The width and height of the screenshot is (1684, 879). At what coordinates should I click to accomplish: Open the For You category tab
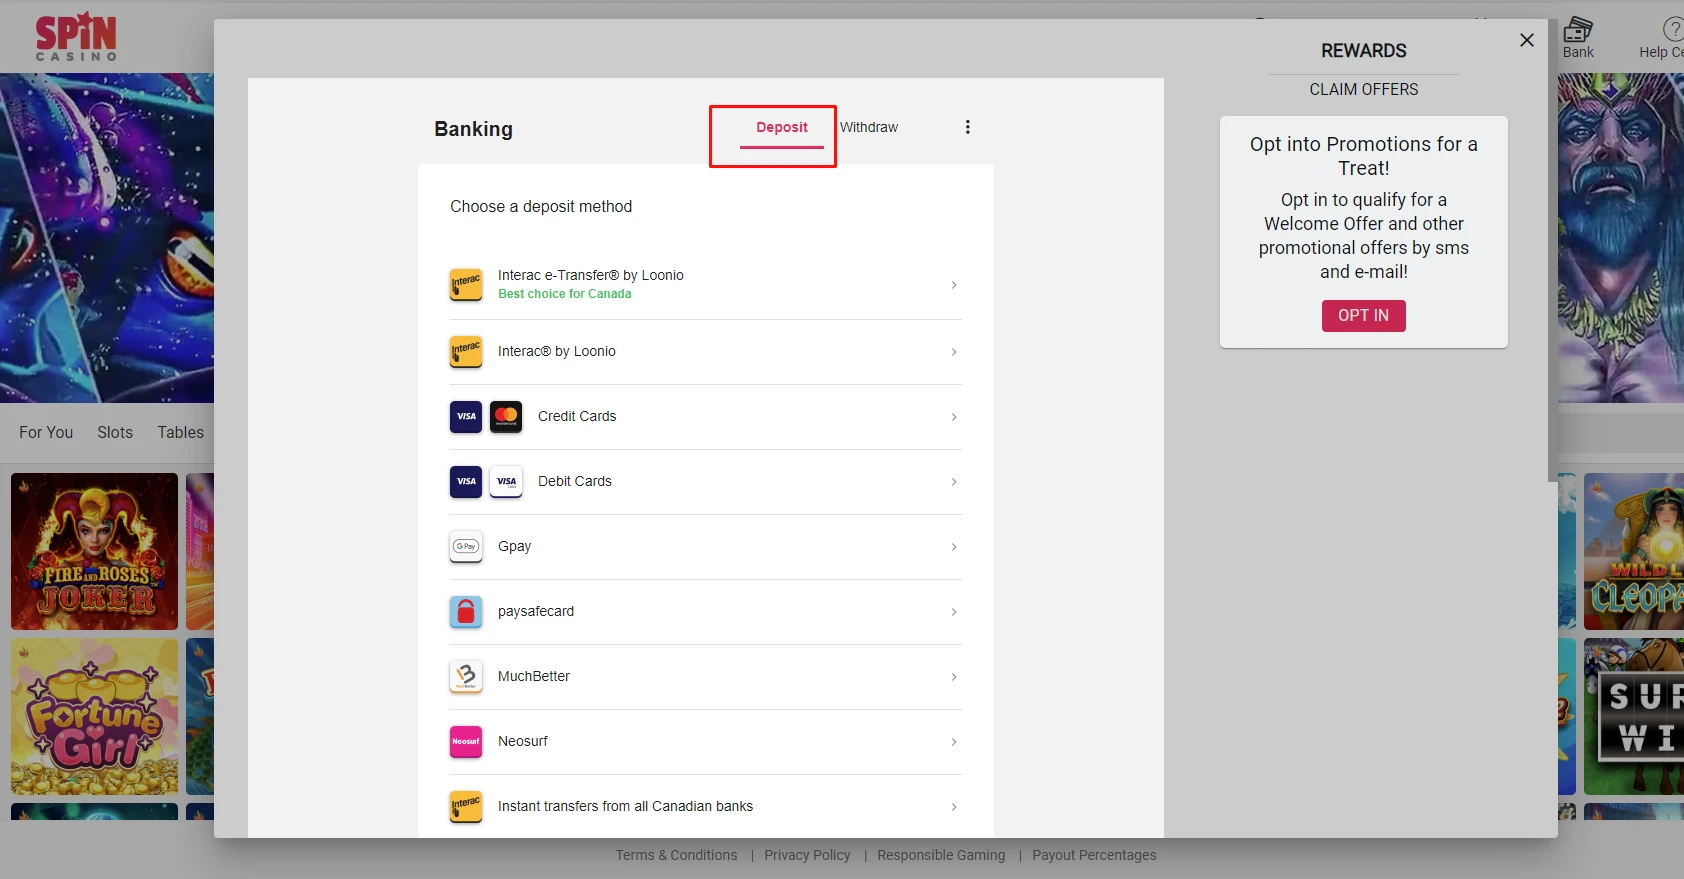(x=46, y=433)
